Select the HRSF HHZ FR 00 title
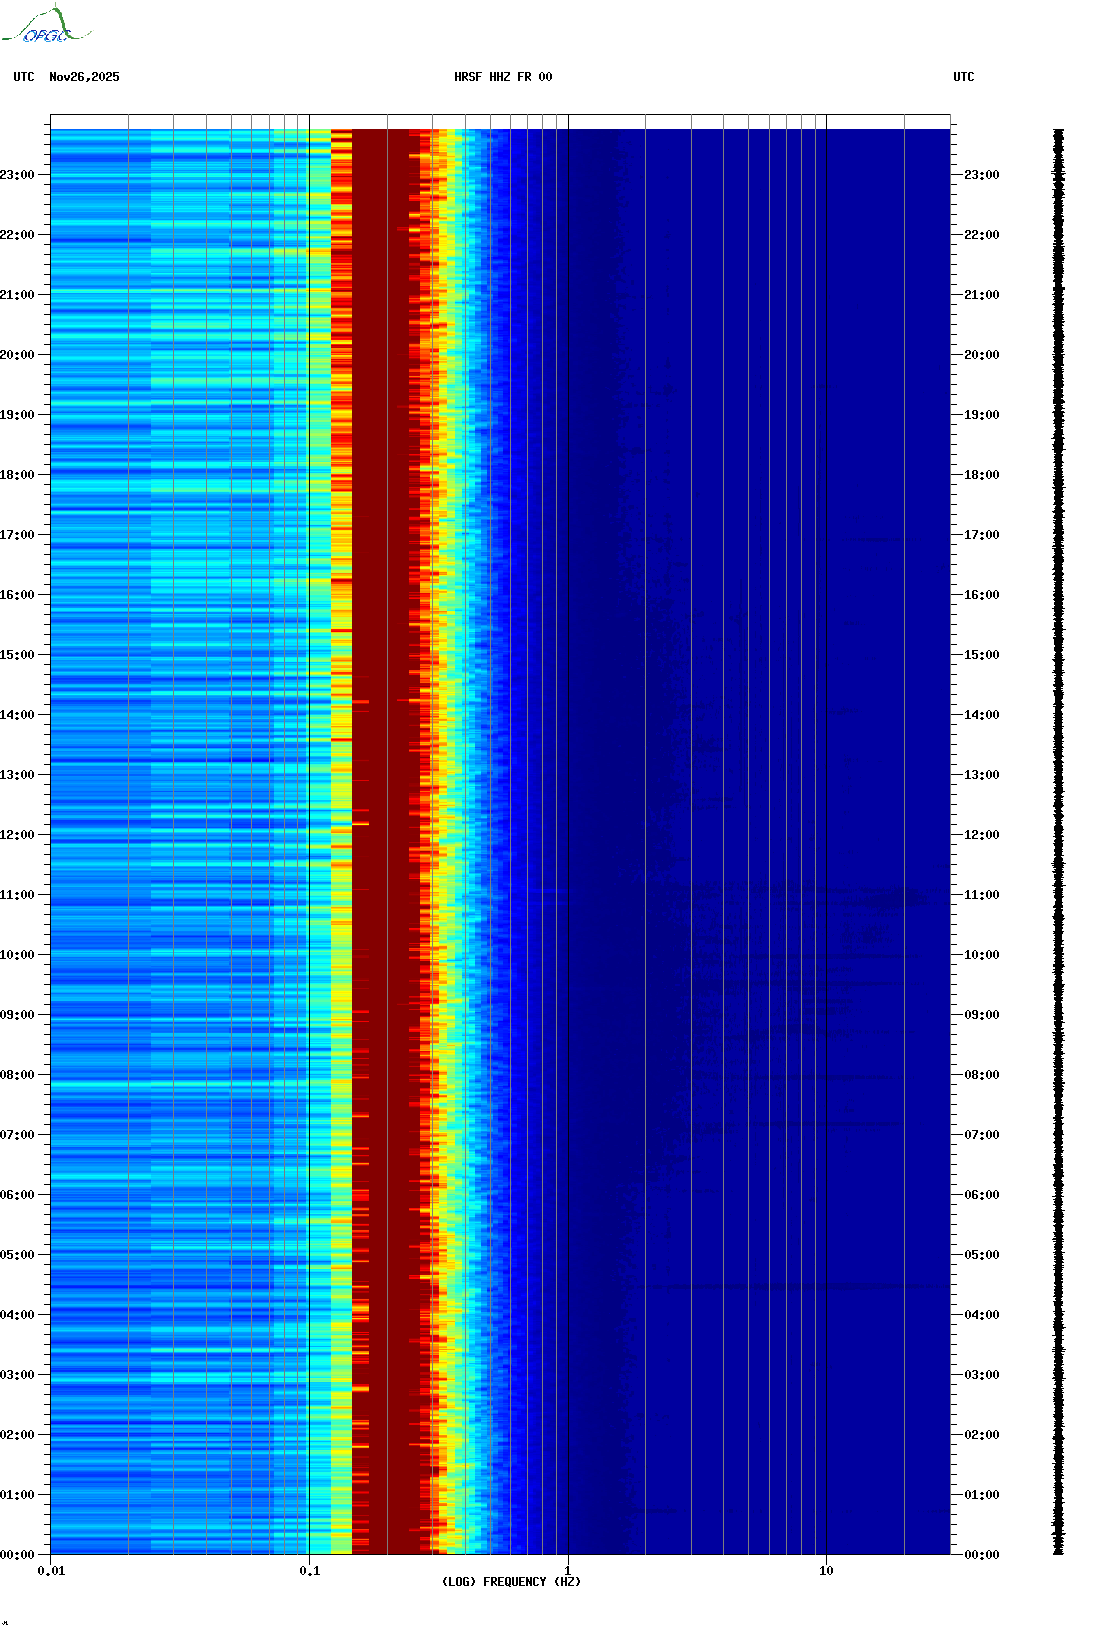The image size is (1102, 1634). (502, 77)
